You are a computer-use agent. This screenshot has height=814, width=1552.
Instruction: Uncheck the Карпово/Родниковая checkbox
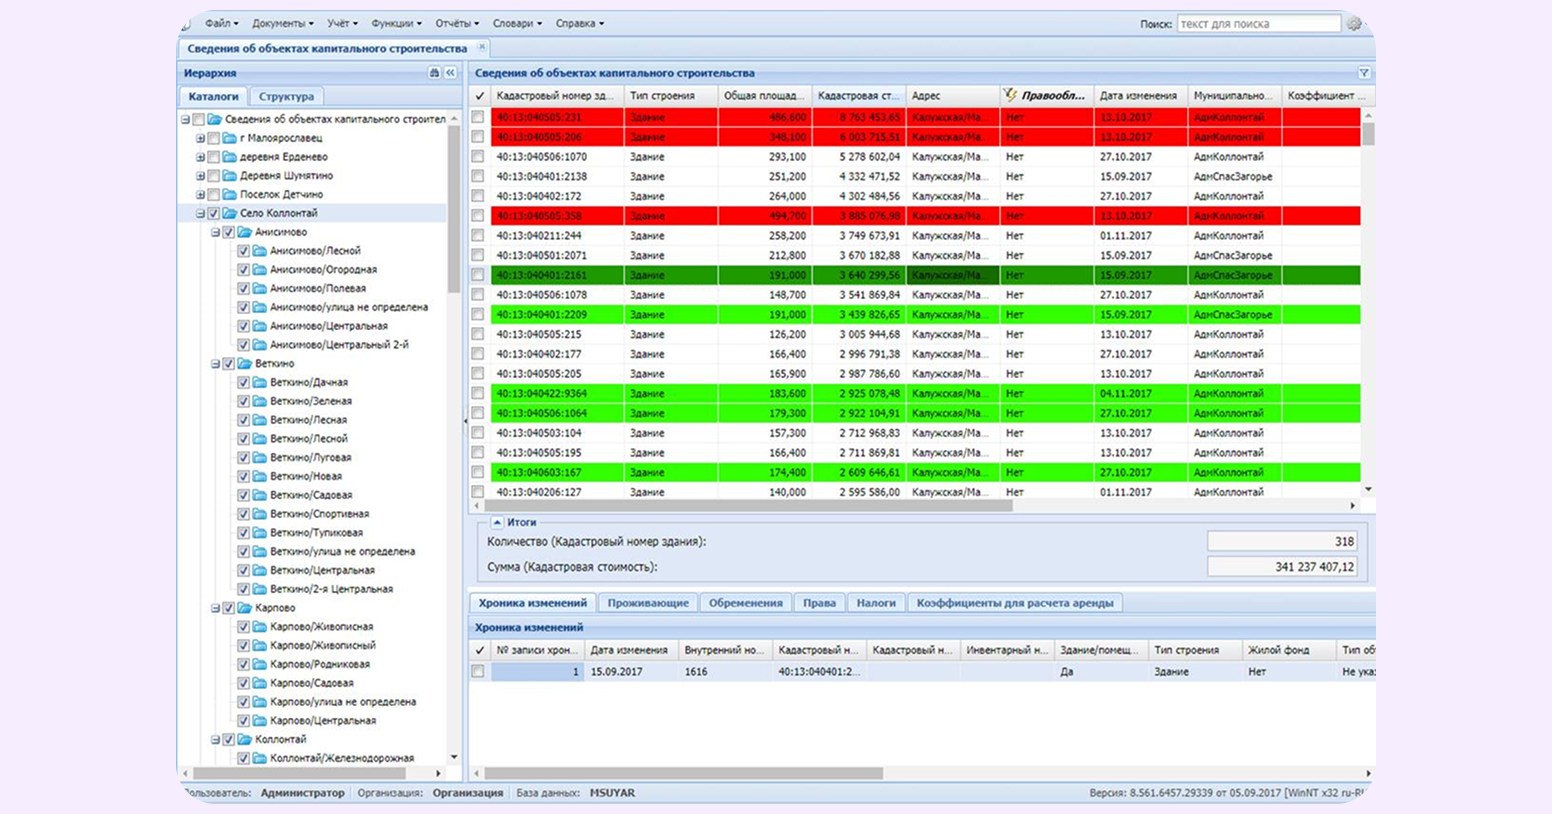(243, 664)
